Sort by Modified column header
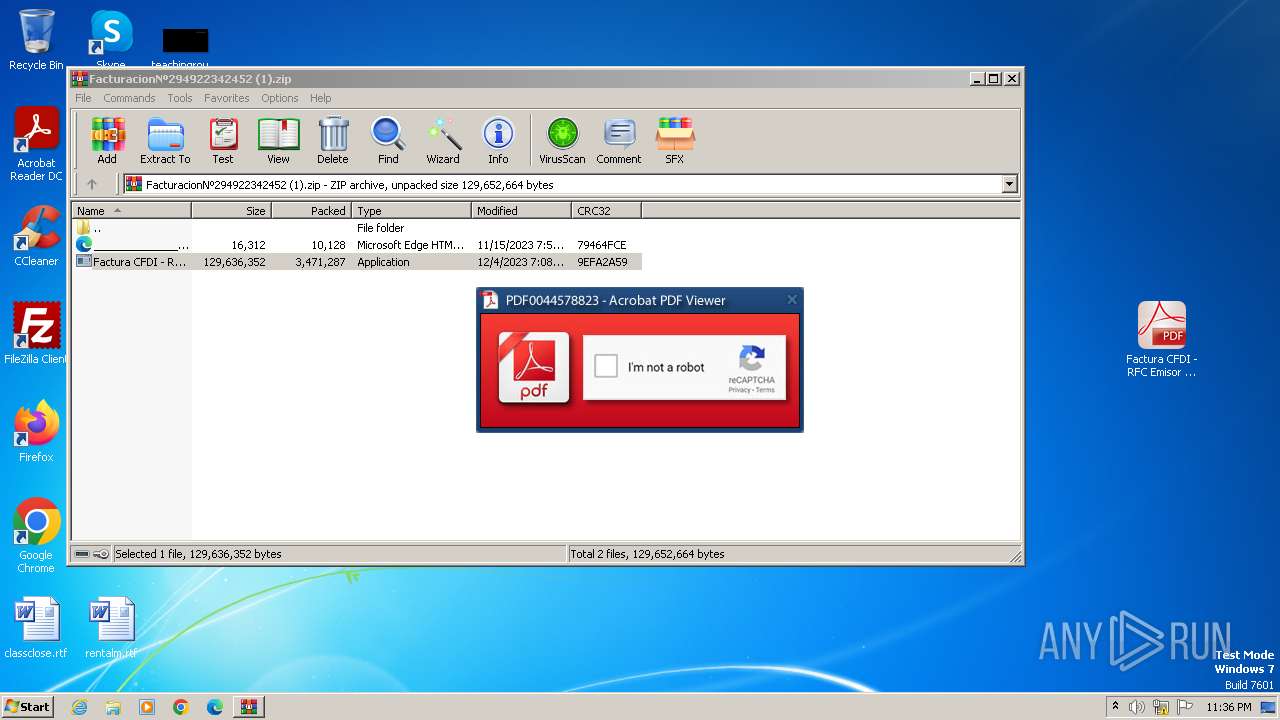This screenshot has width=1280, height=720. click(x=521, y=210)
